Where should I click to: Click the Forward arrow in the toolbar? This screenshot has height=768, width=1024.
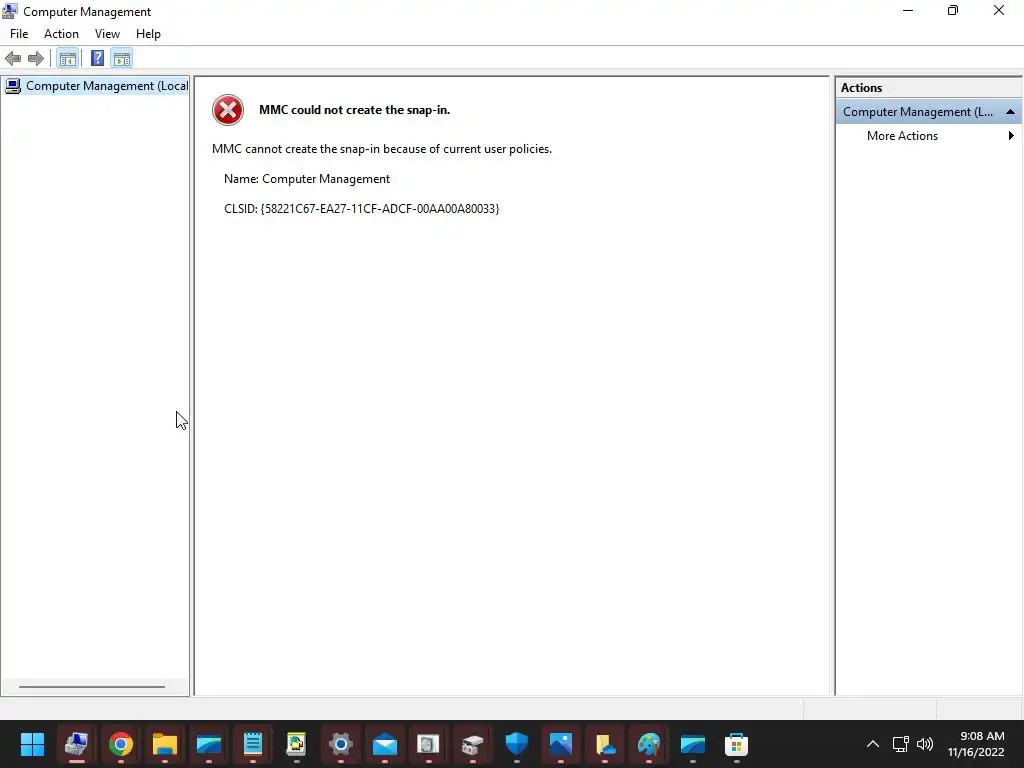click(36, 59)
